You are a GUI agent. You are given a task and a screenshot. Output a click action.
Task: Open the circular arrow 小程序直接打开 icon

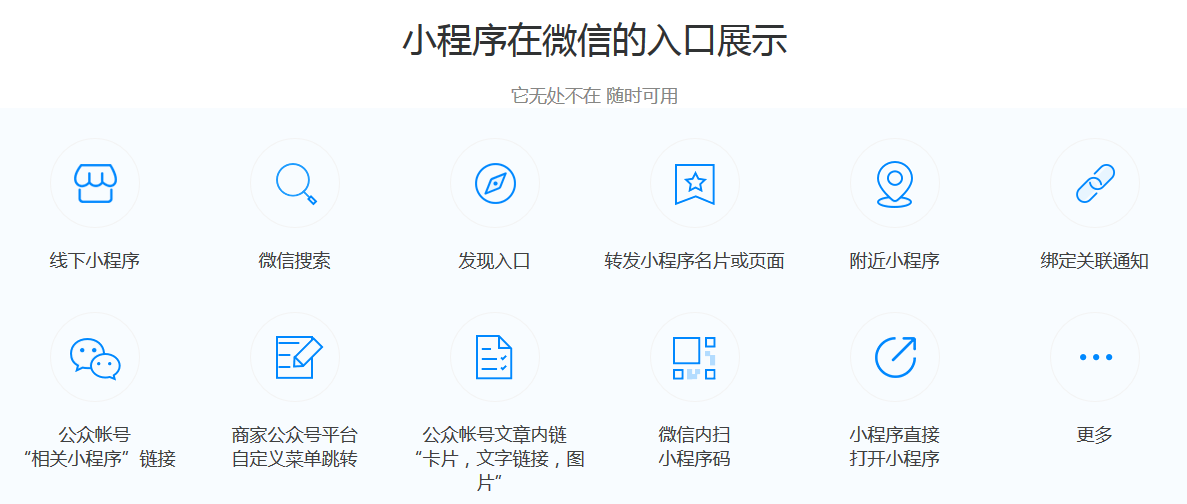click(894, 357)
